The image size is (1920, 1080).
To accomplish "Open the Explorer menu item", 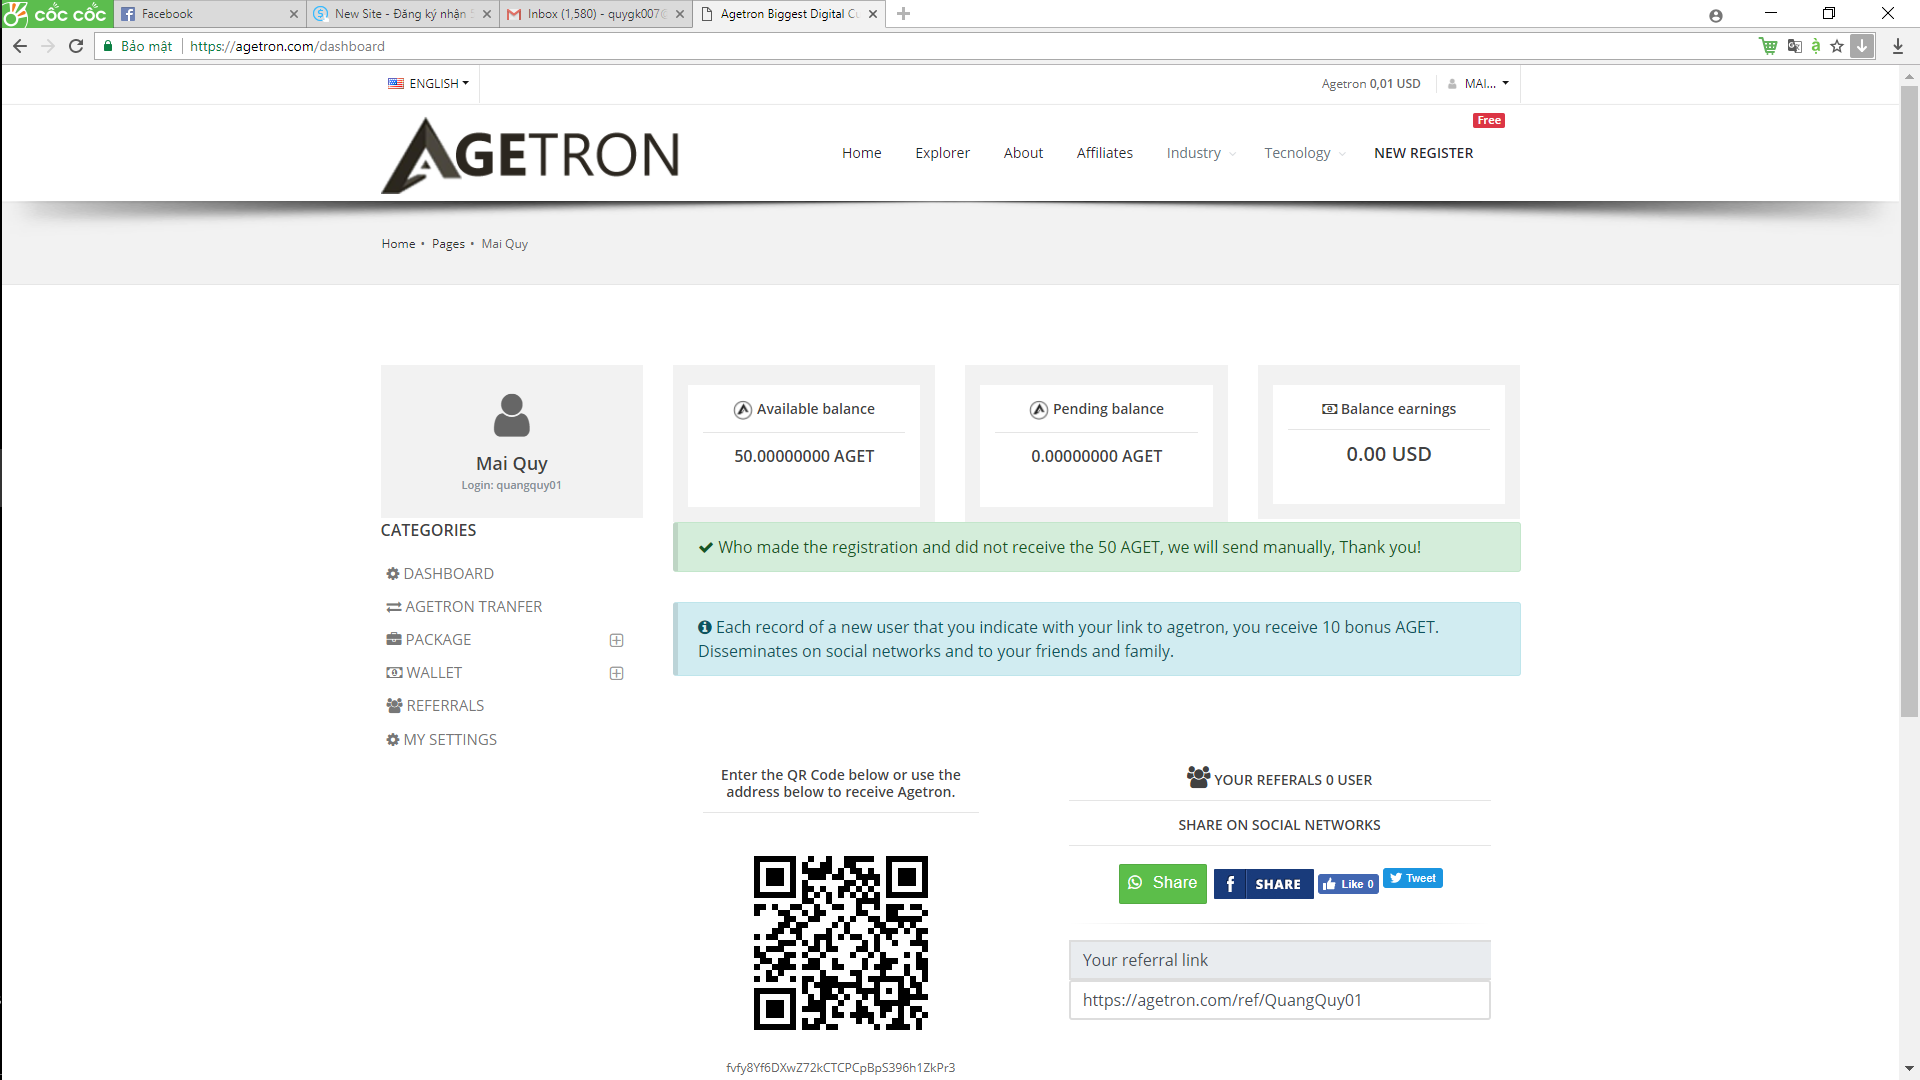I will click(942, 153).
